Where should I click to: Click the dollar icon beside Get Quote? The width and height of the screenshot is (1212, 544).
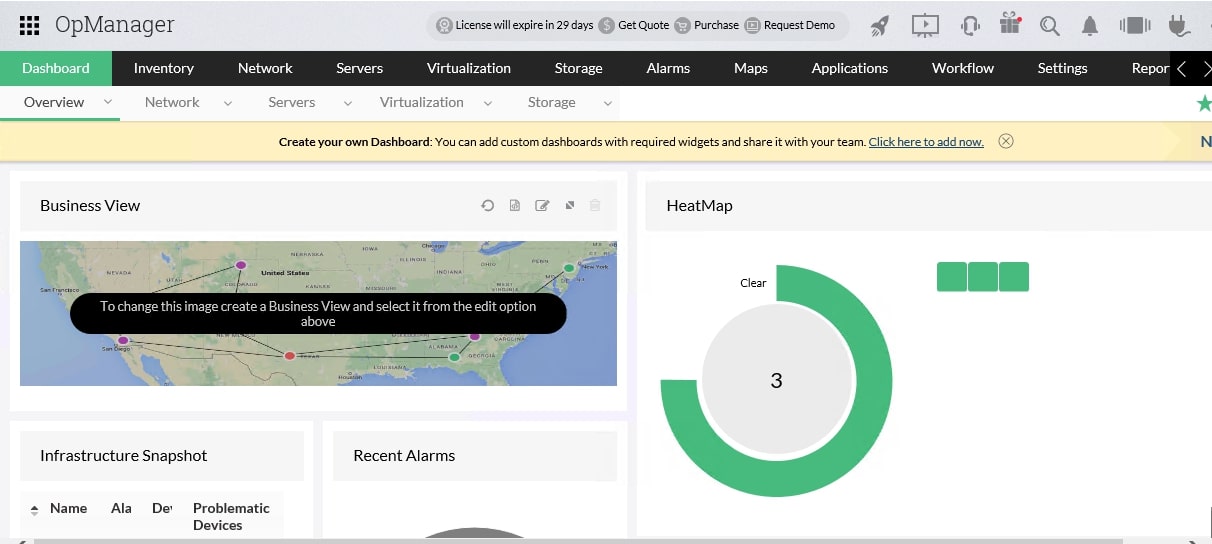(x=607, y=25)
